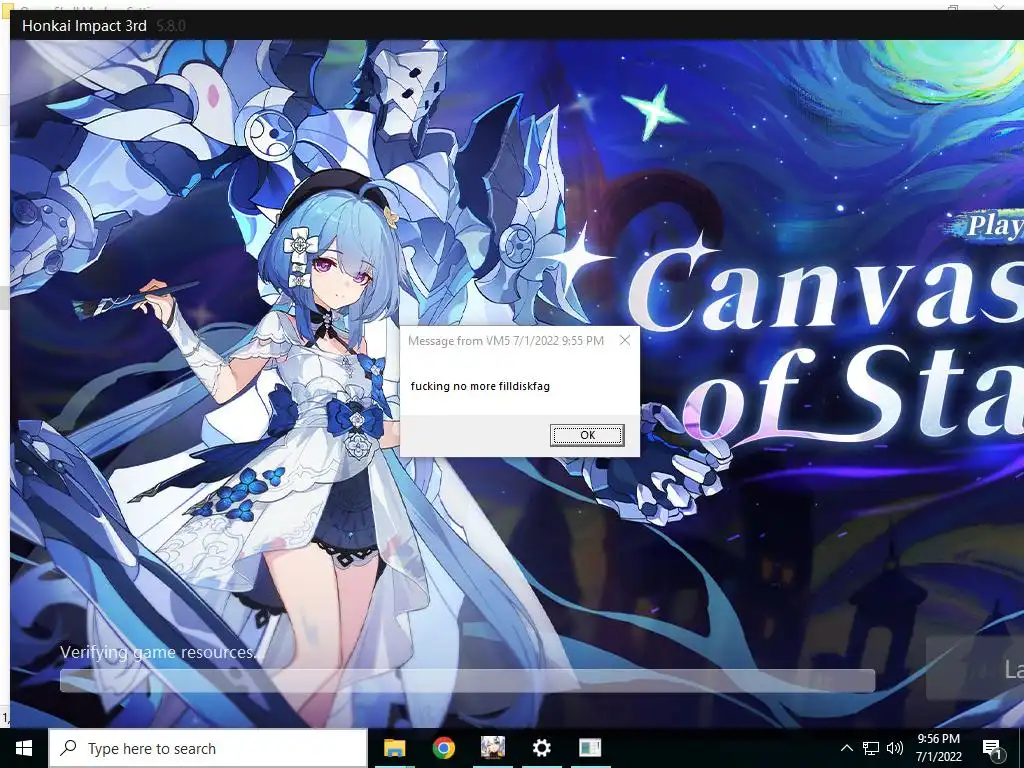Show hidden system tray icons
This screenshot has width=1024, height=768.
point(846,748)
